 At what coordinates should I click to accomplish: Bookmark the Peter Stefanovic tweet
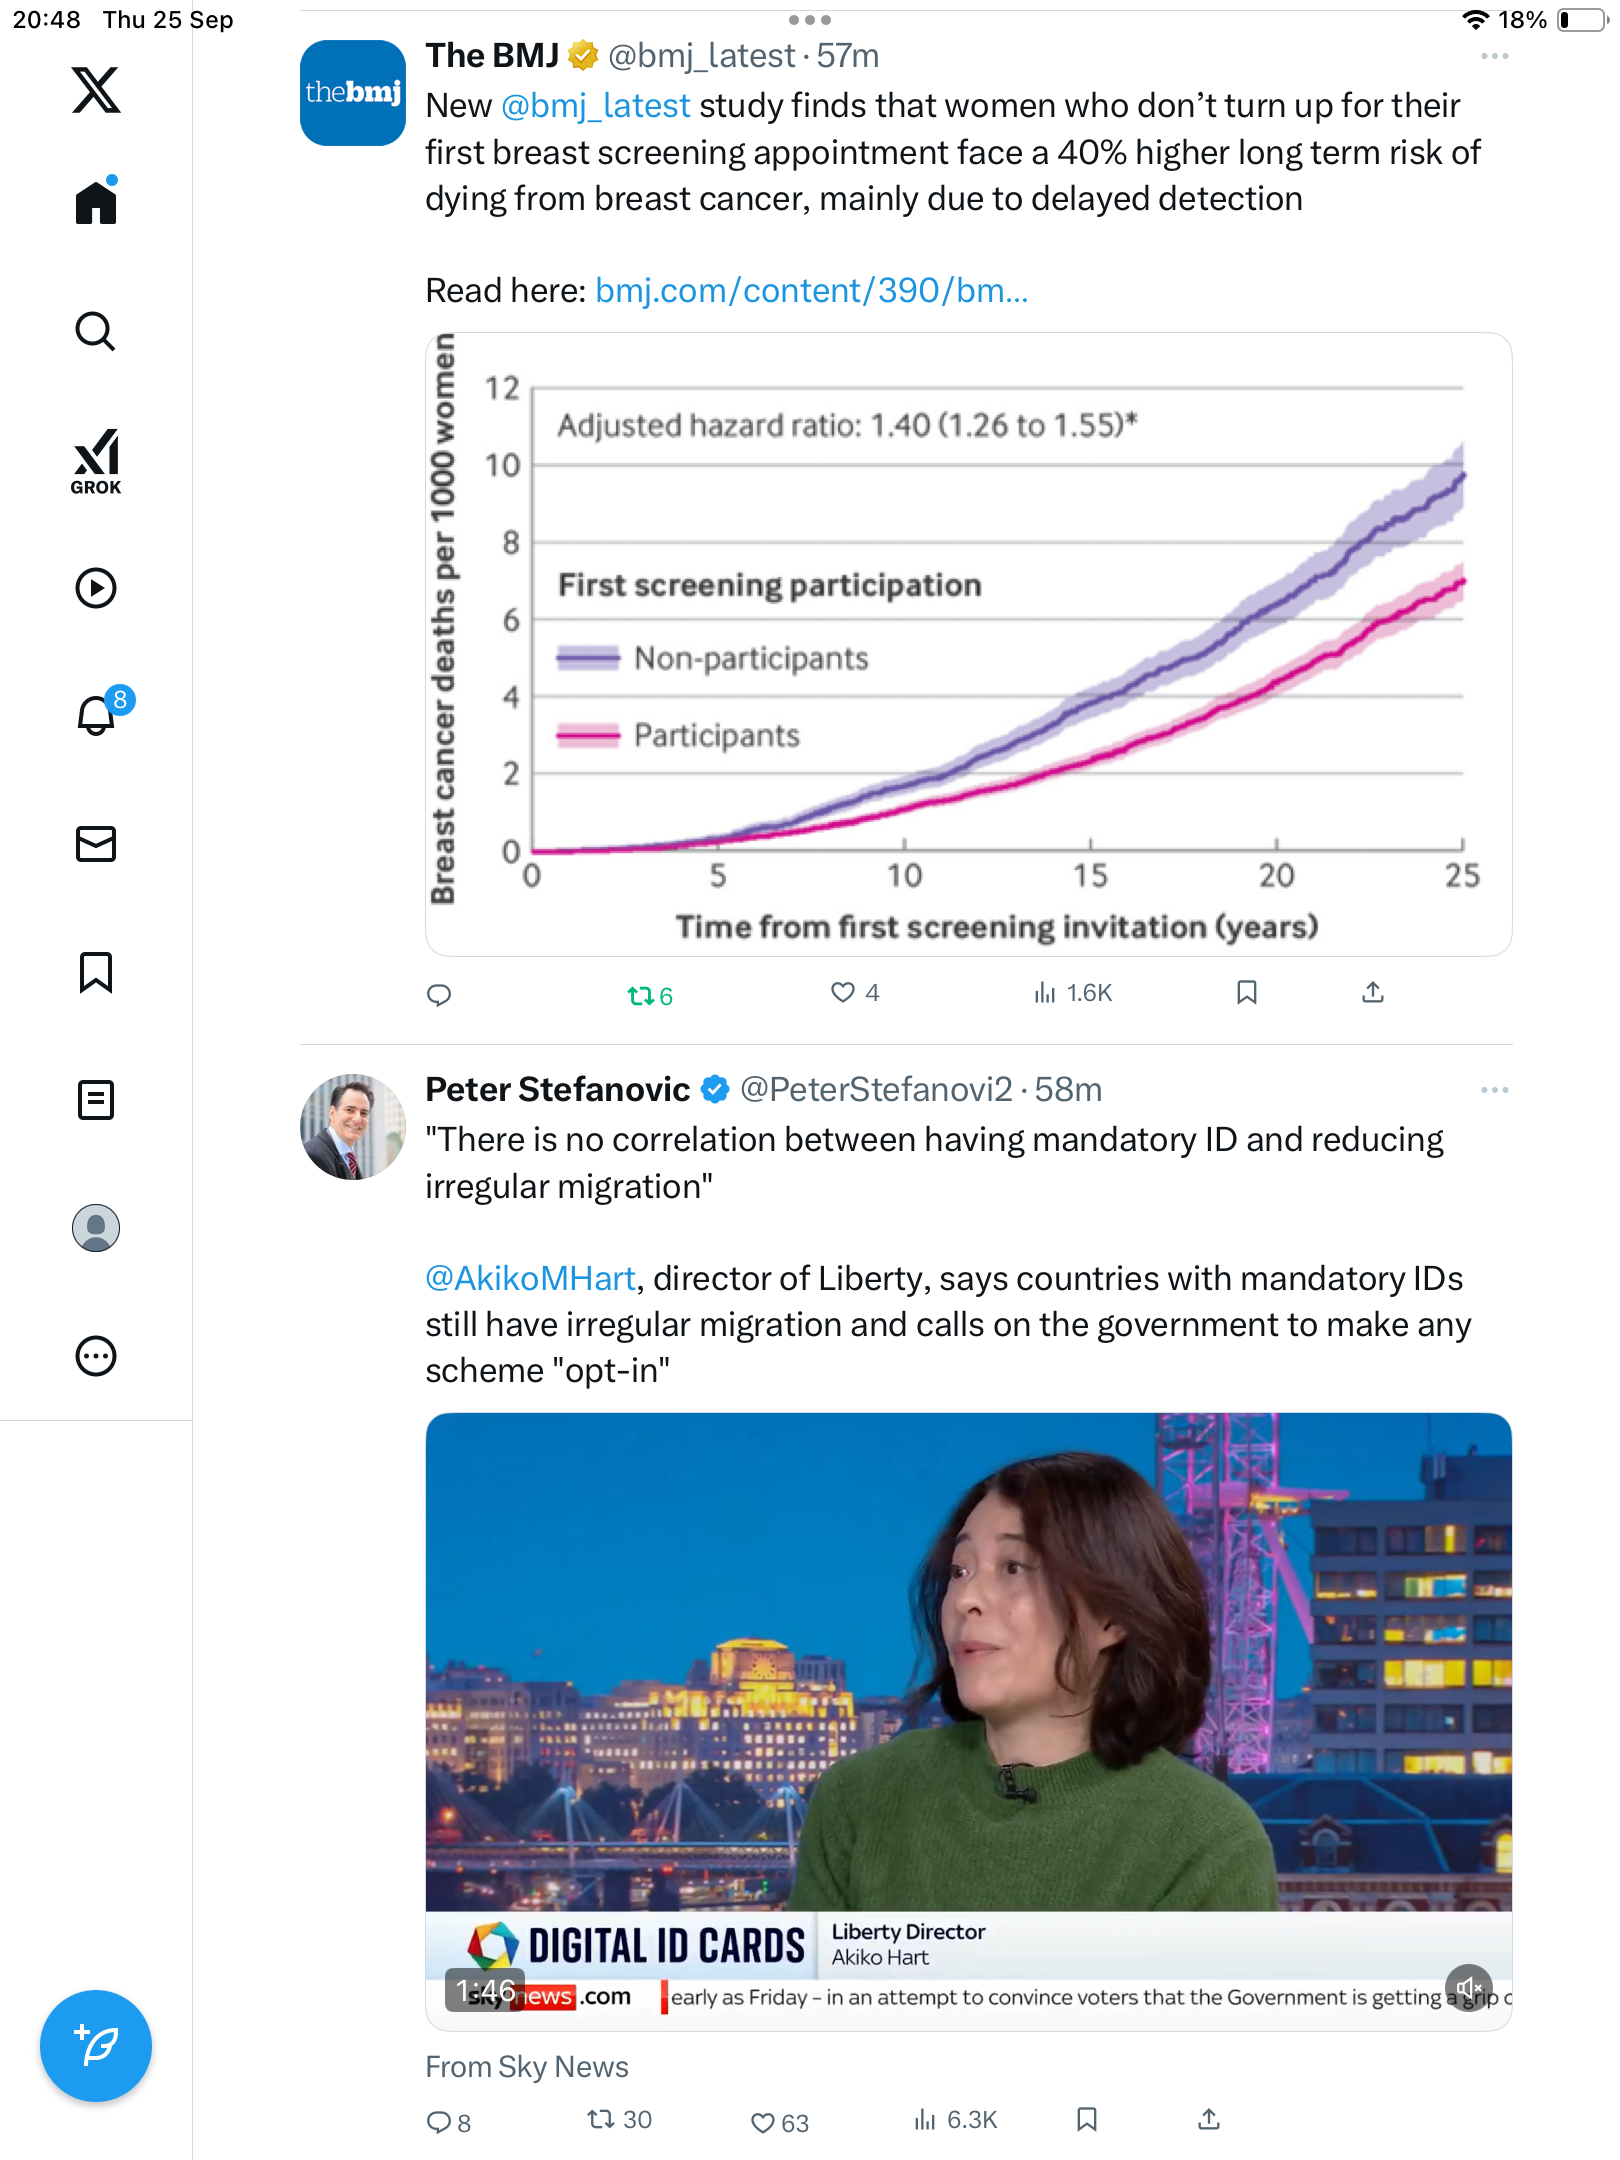(x=1087, y=2119)
